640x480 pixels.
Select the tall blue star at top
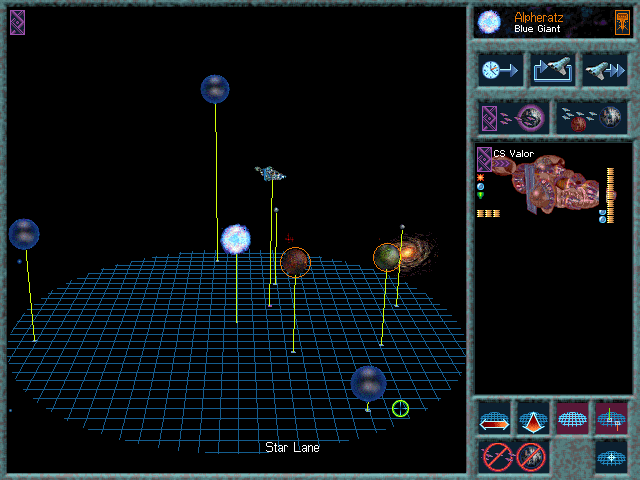click(x=215, y=89)
